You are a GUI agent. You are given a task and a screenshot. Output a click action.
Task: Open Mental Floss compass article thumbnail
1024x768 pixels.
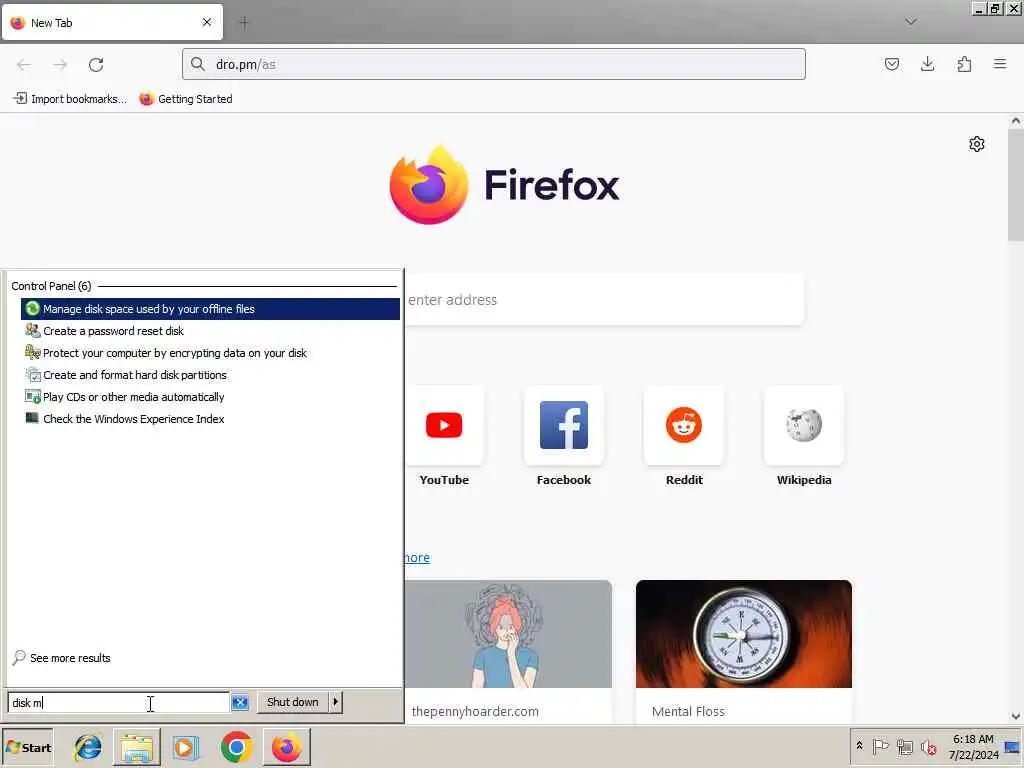[x=744, y=633]
